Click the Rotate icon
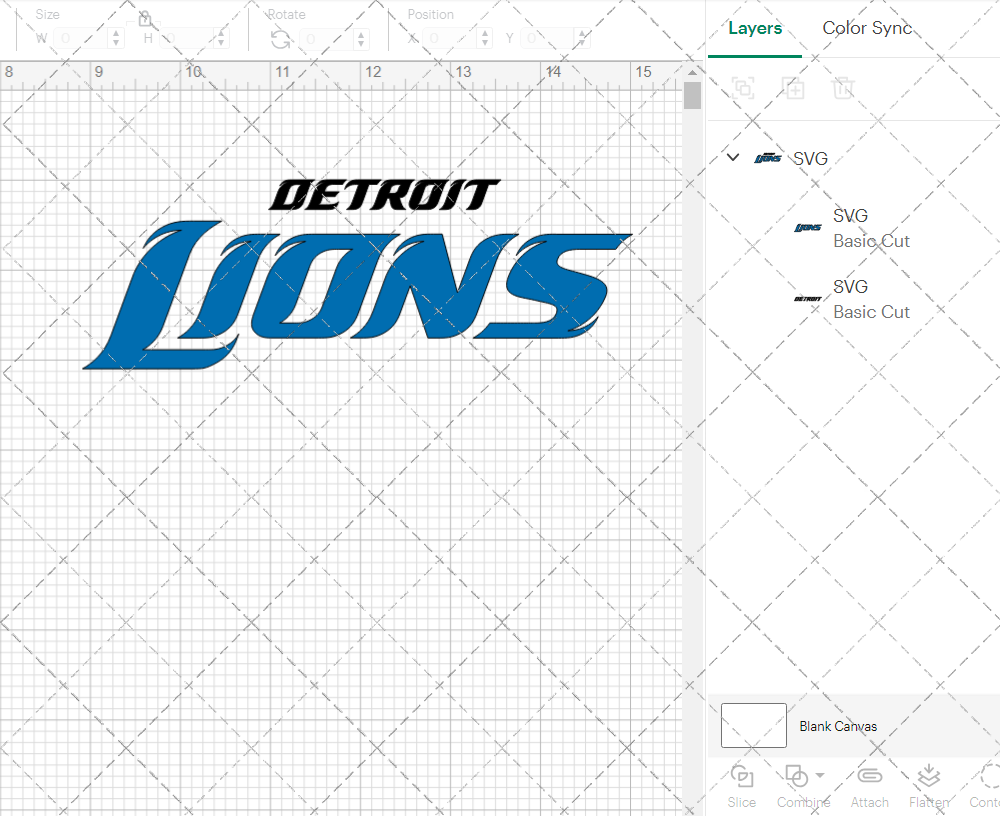Image resolution: width=1000 pixels, height=816 pixels. [280, 40]
